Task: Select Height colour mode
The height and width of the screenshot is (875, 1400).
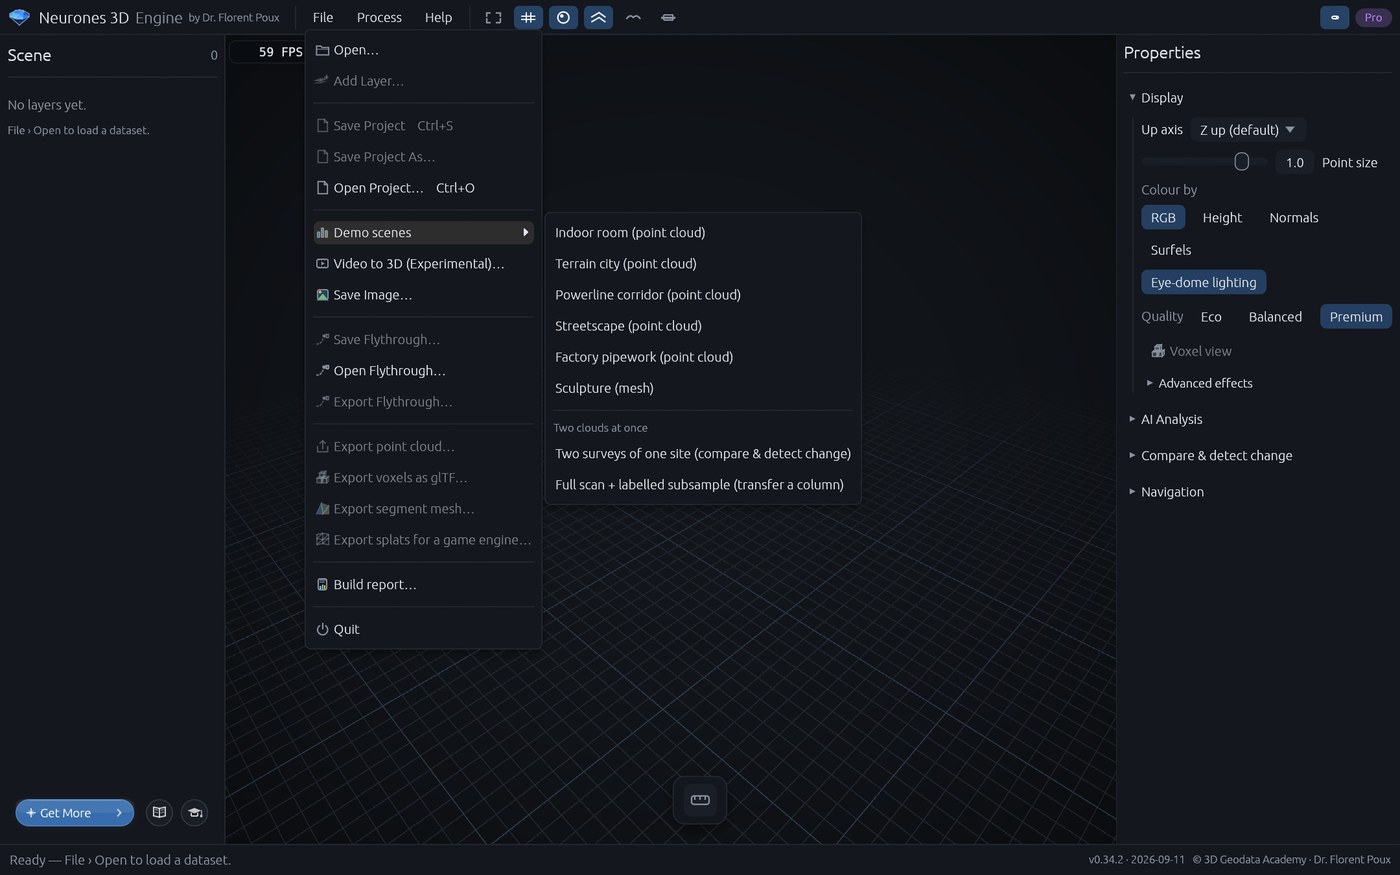Action: coord(1222,217)
